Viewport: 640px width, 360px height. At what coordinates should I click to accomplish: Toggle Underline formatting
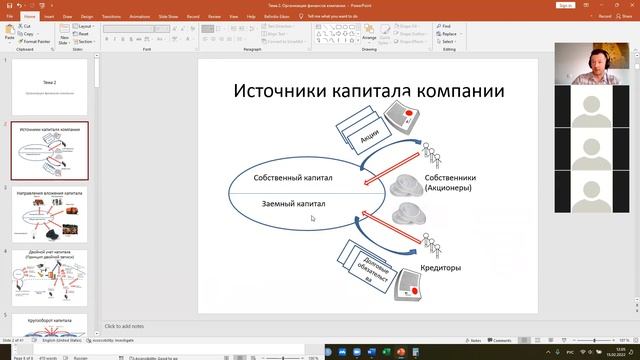click(x=123, y=39)
